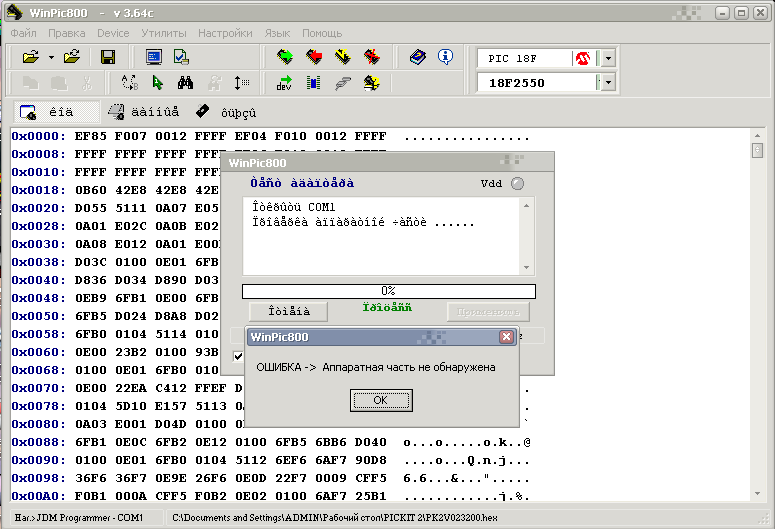Viewport: 775px width, 529px height.
Task: Open the blue help book icon
Action: (x=418, y=57)
